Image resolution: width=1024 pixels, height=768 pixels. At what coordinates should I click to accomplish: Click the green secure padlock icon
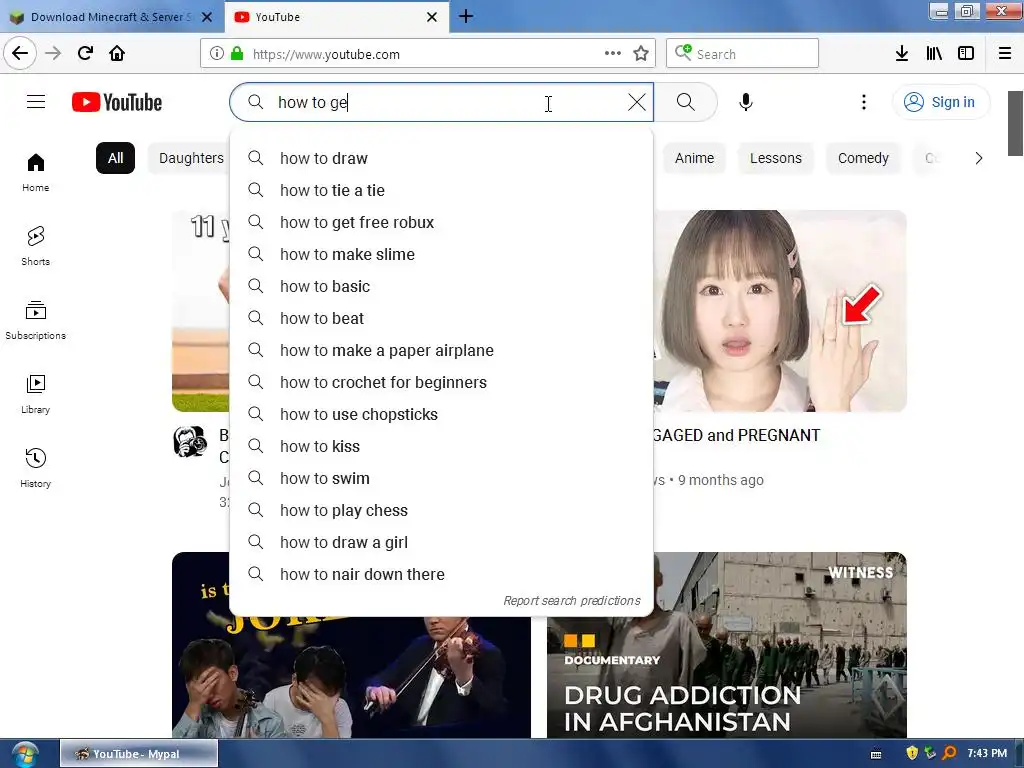pyautogui.click(x=237, y=54)
